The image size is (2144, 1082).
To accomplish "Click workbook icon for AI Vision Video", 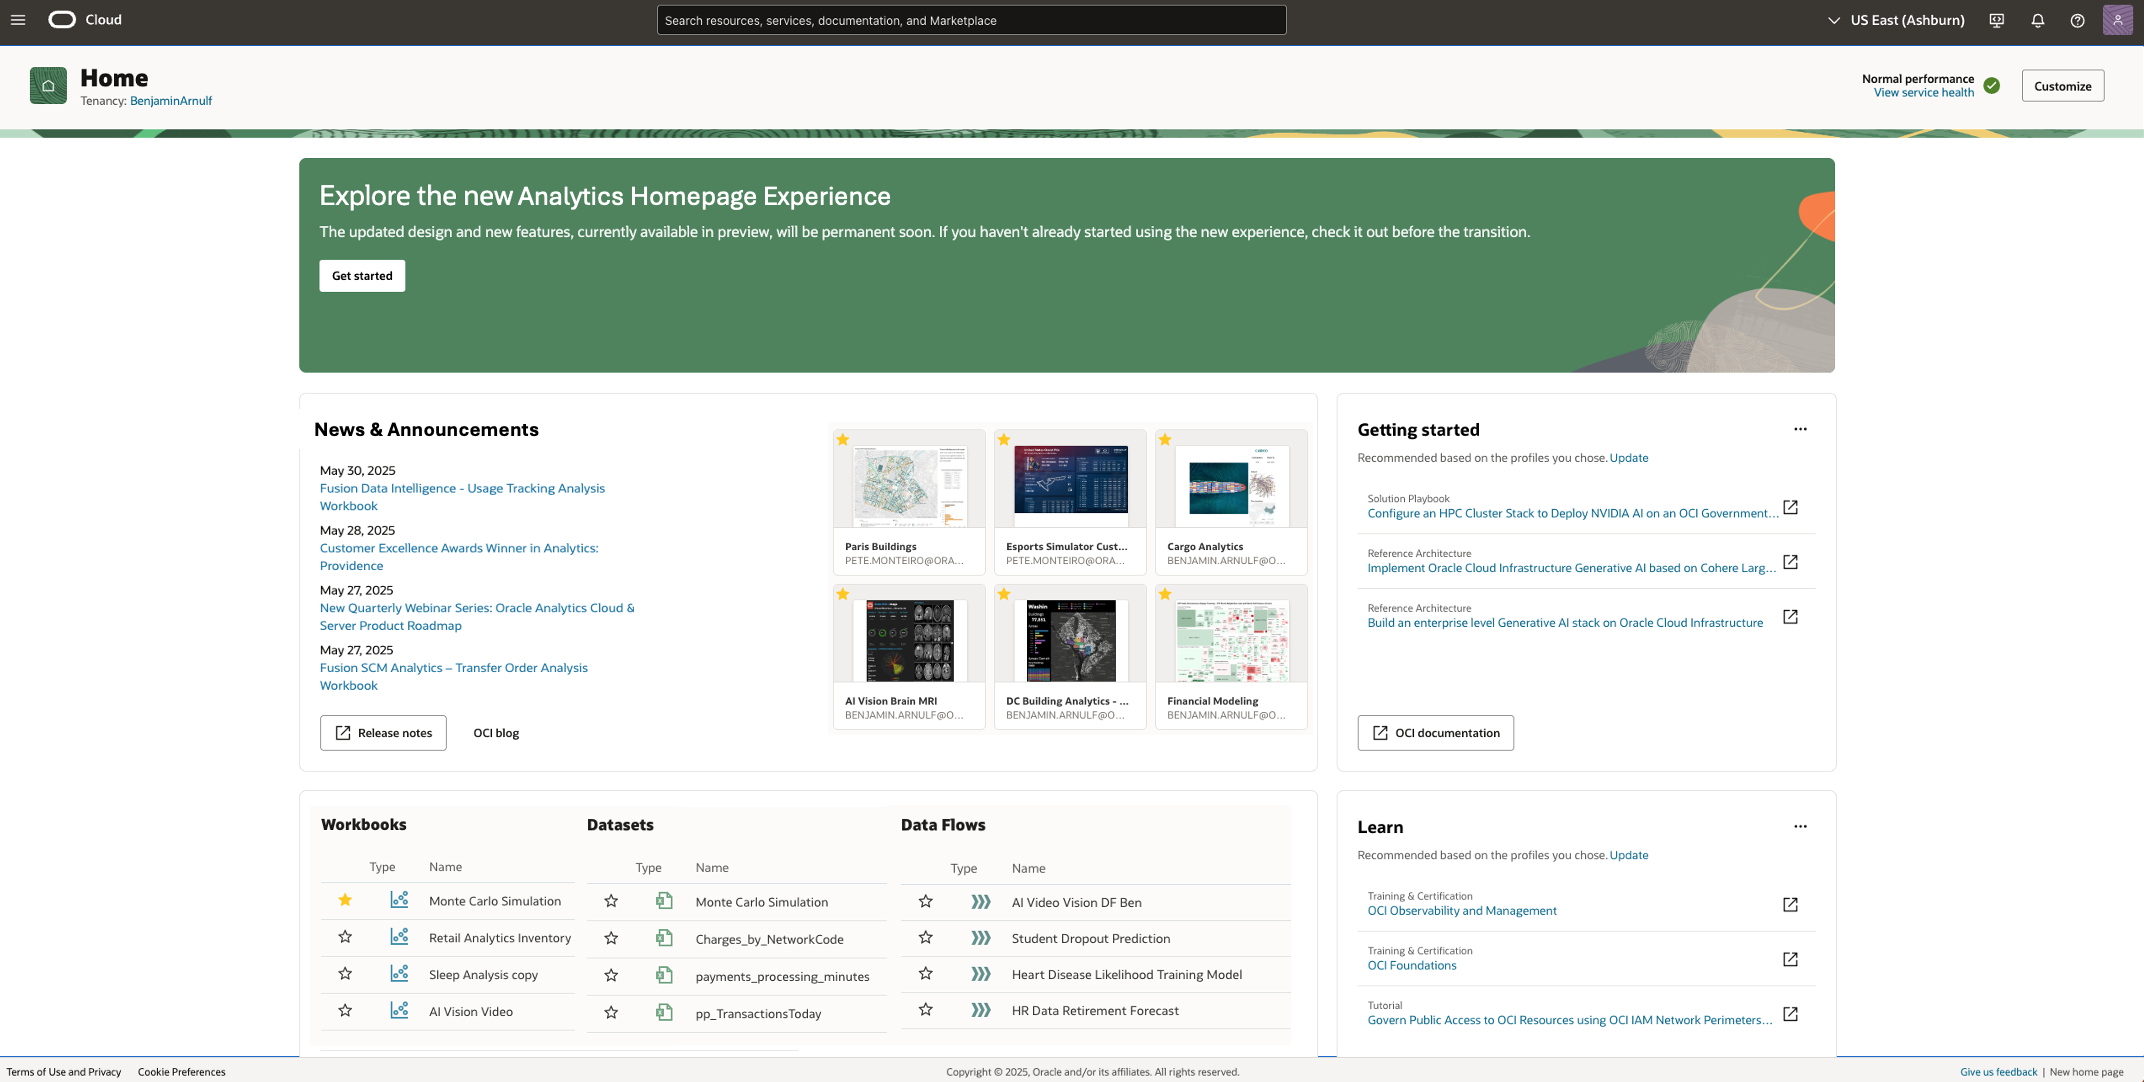I will (399, 1011).
